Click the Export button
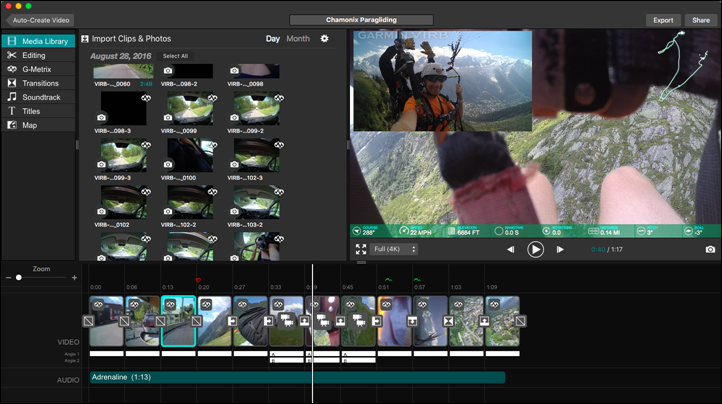The width and height of the screenshot is (722, 404). (663, 20)
